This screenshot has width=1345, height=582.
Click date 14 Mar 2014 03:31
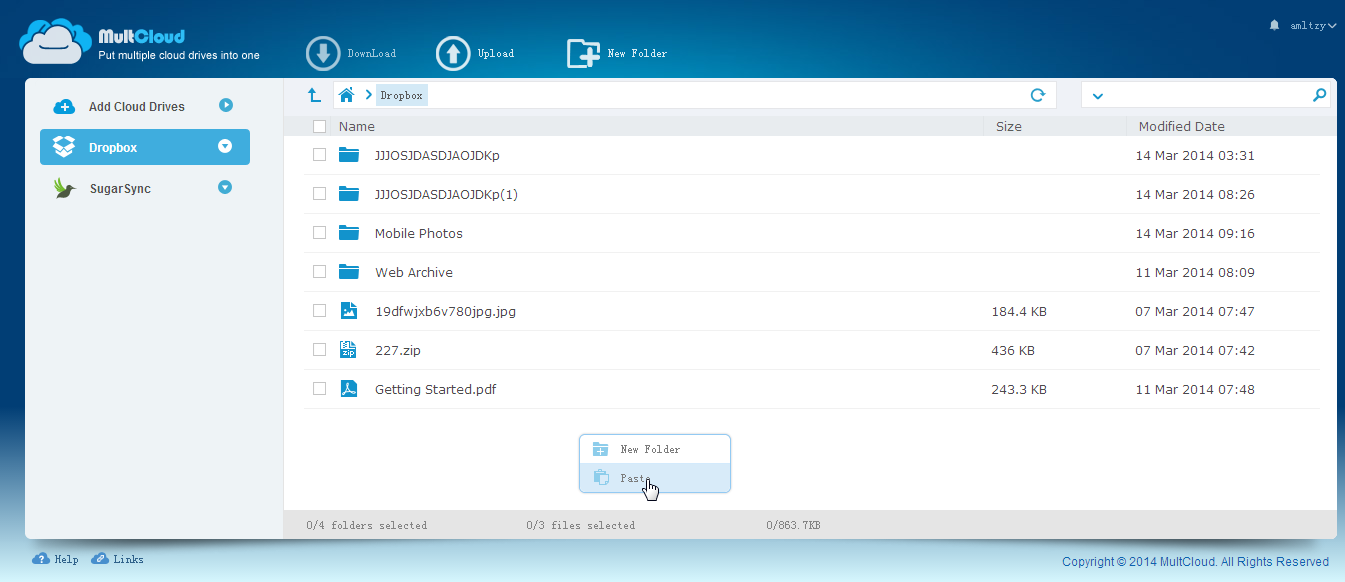tap(1195, 155)
